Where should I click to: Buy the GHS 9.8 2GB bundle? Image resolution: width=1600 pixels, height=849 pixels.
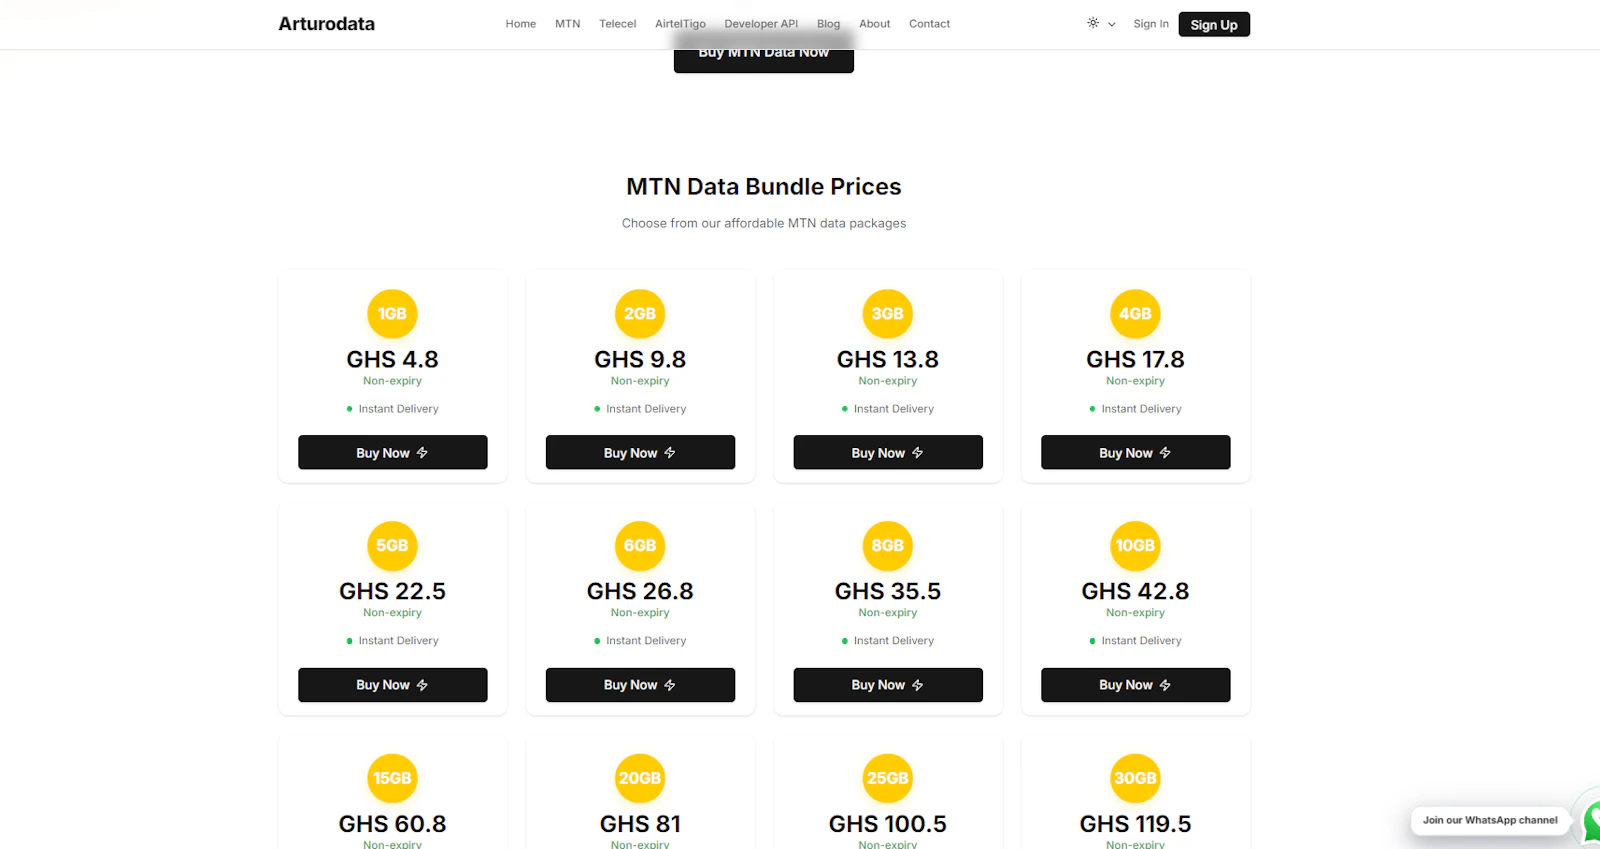[x=640, y=452]
